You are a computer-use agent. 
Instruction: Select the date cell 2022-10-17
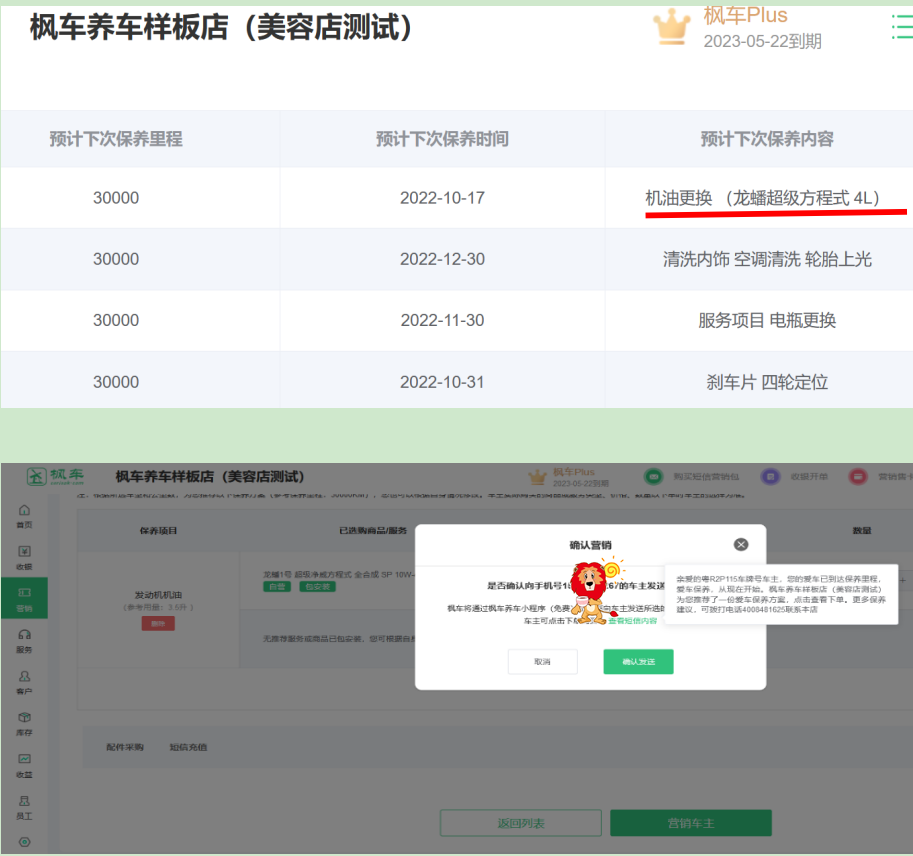coord(442,198)
